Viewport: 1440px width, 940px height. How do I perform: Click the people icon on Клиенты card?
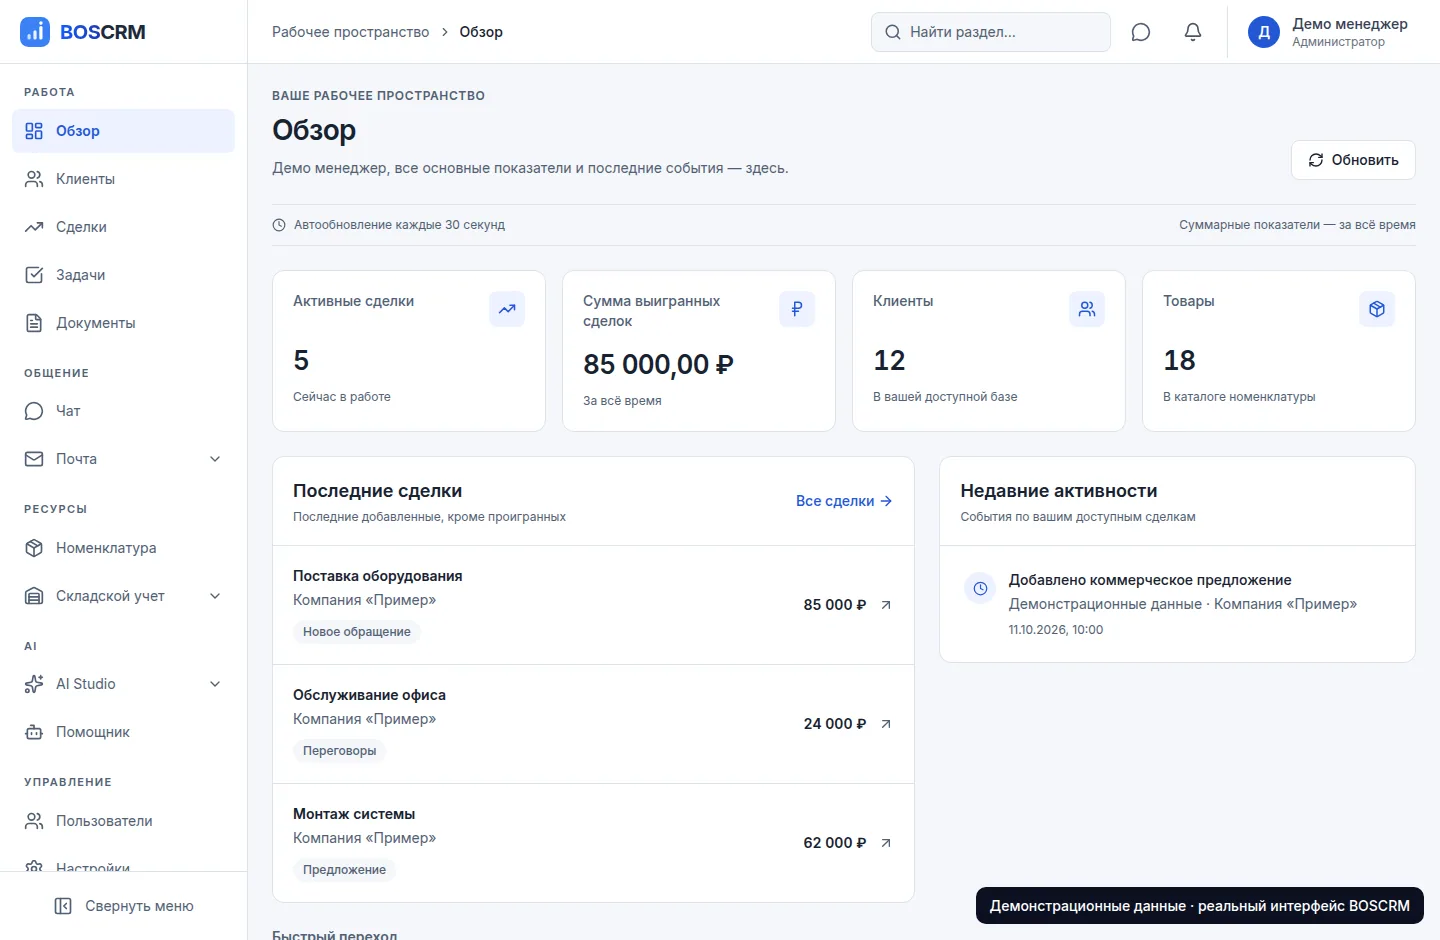[x=1087, y=309]
